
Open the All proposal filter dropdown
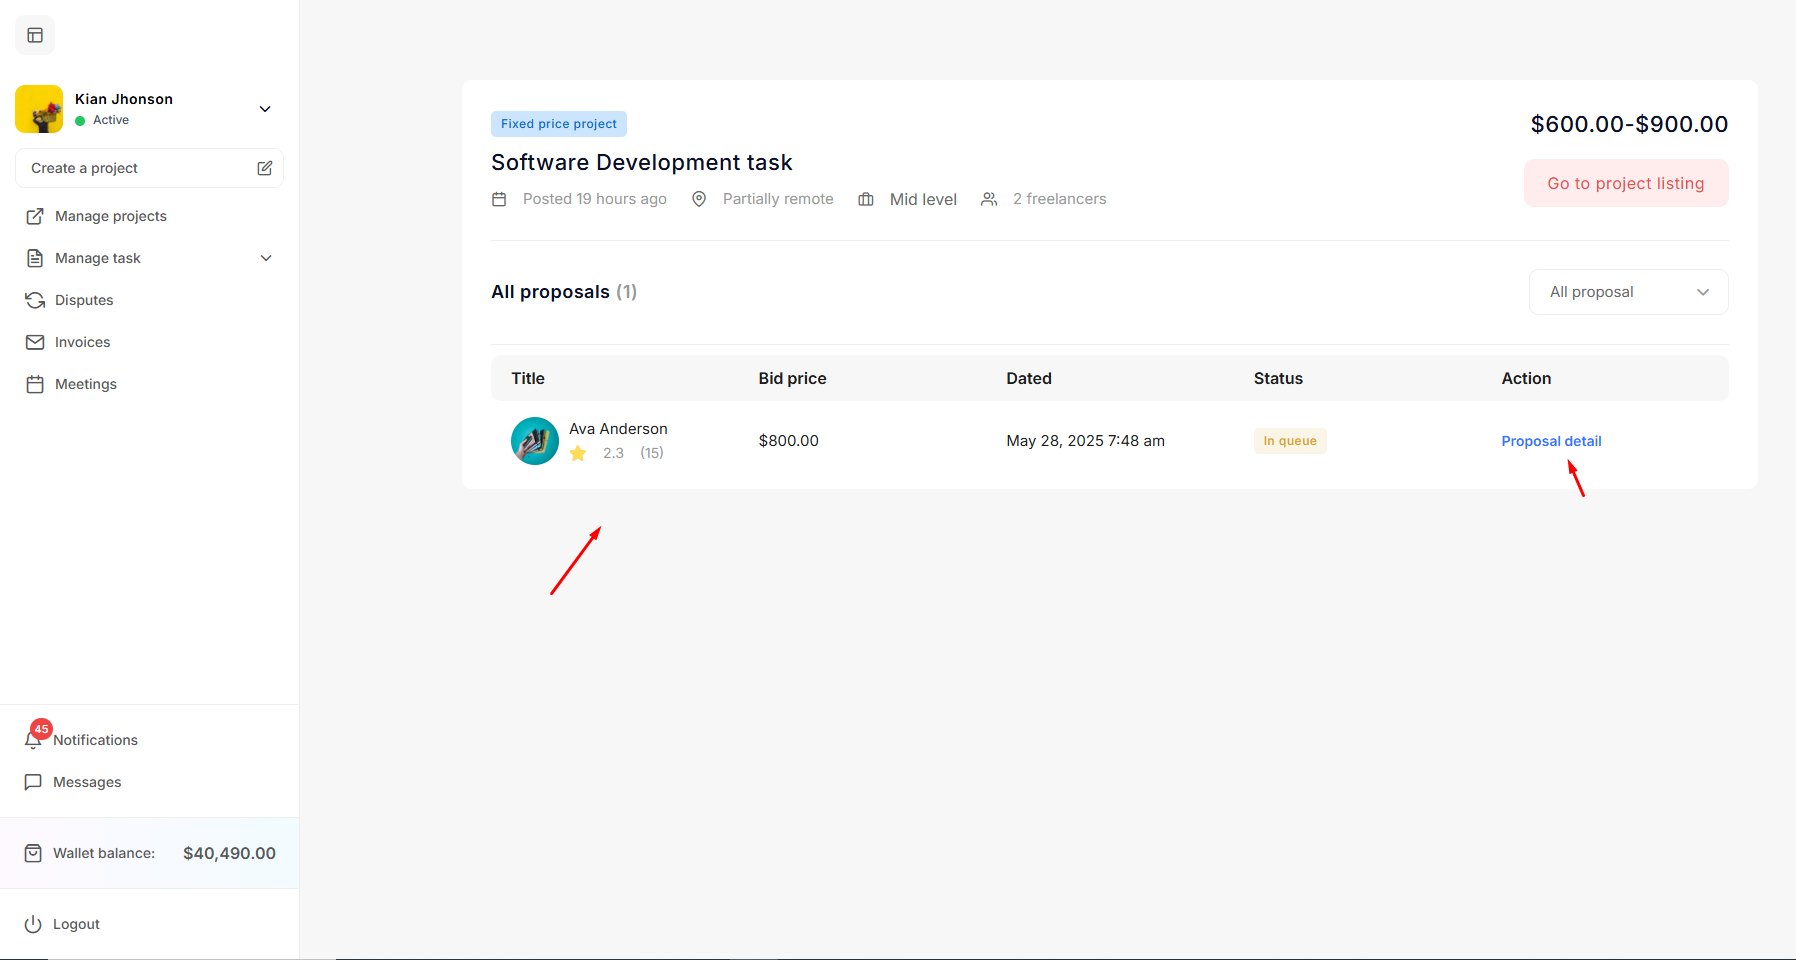click(1628, 292)
